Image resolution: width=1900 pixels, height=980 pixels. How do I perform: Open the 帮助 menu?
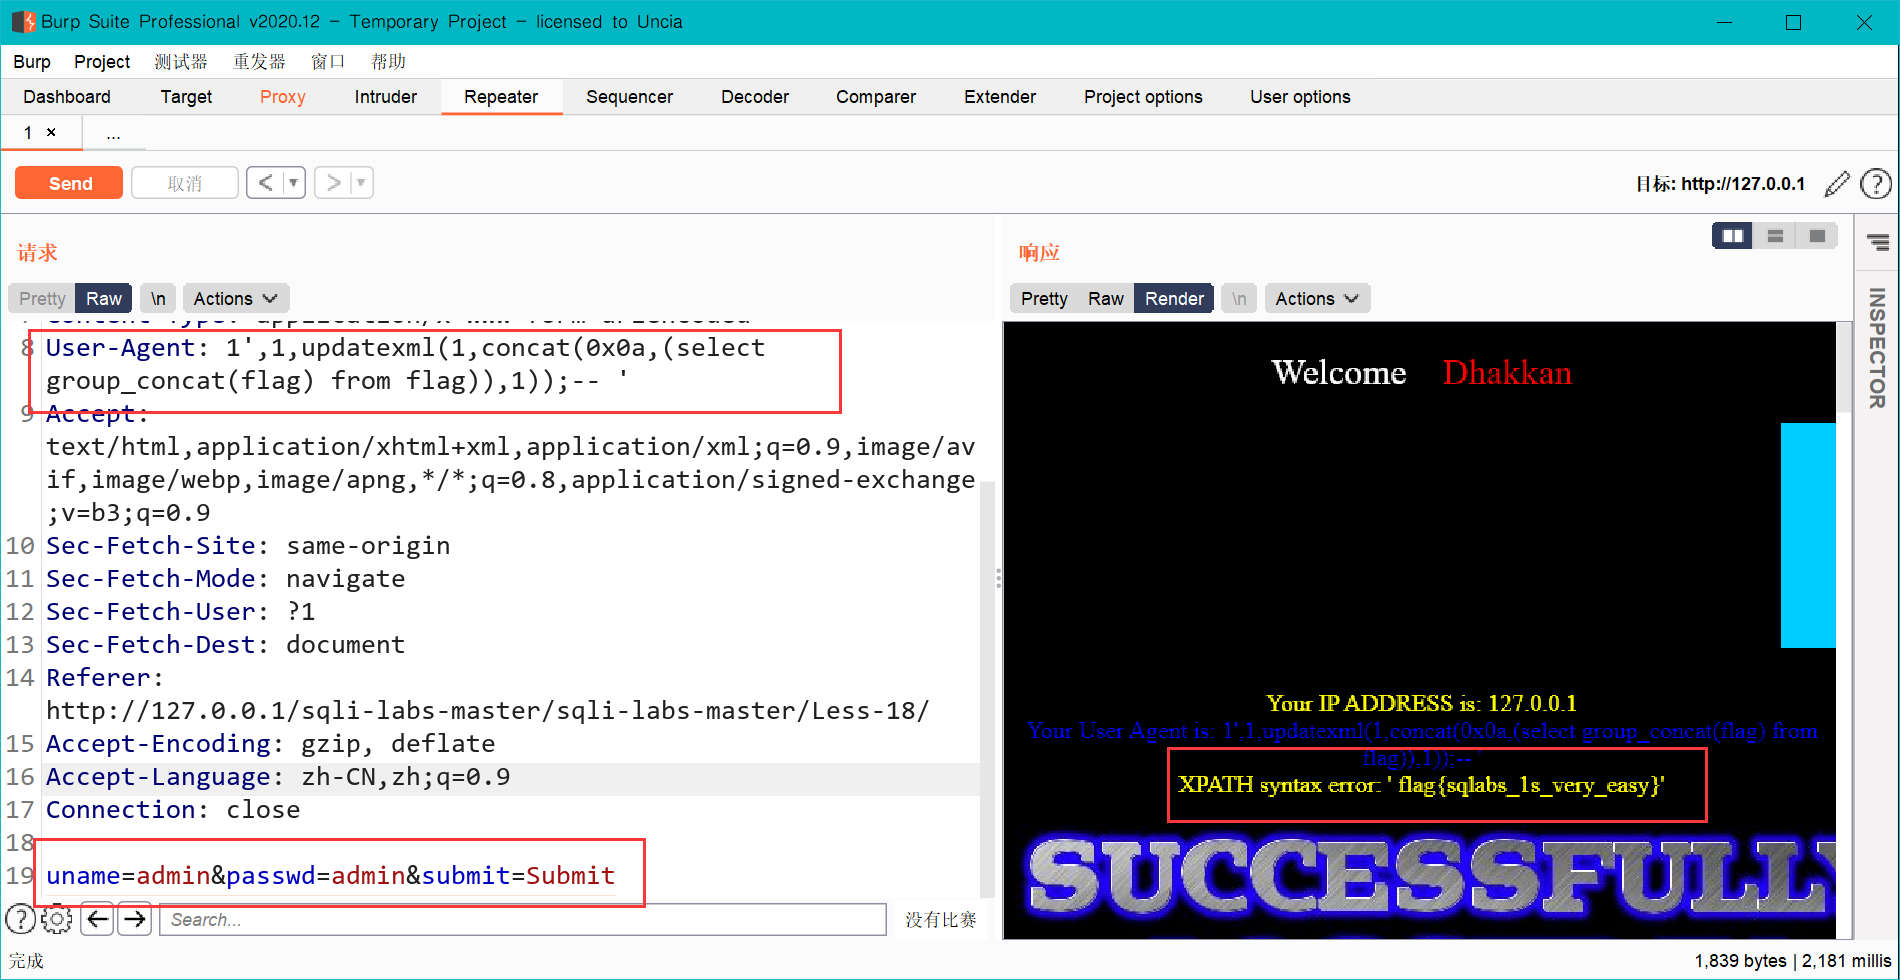tap(388, 62)
